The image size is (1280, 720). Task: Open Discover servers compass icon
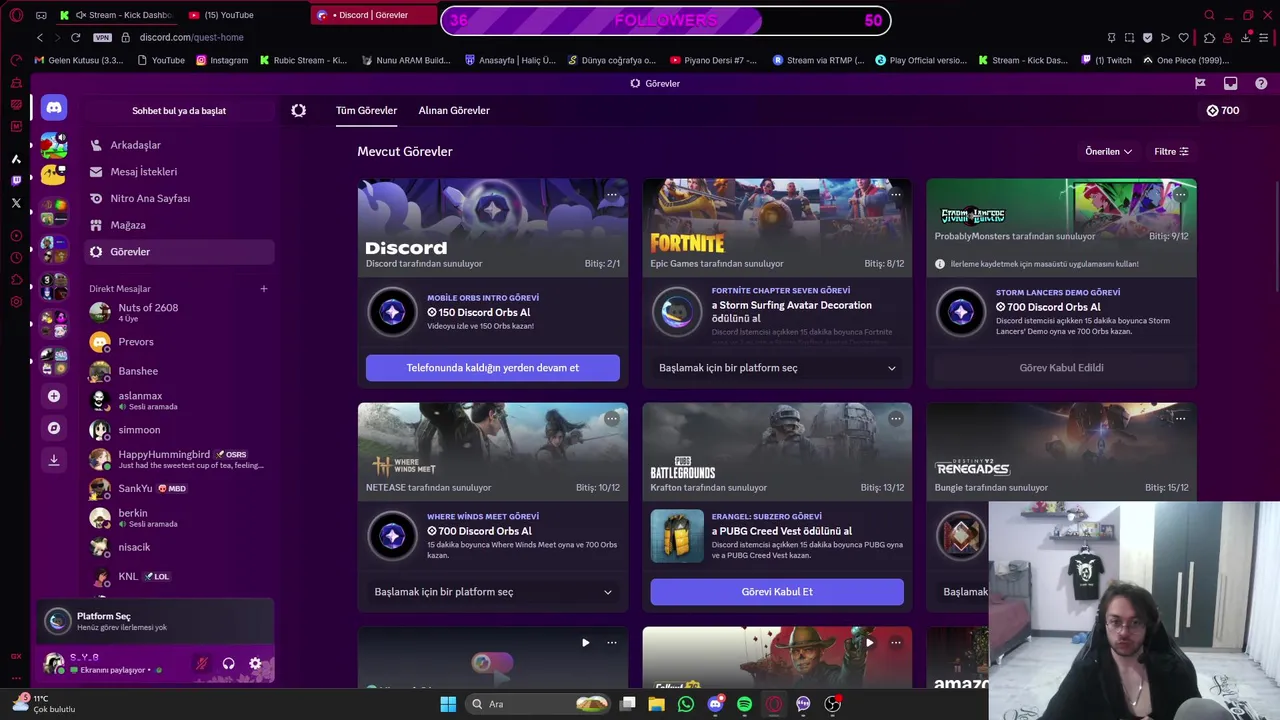tap(54, 428)
